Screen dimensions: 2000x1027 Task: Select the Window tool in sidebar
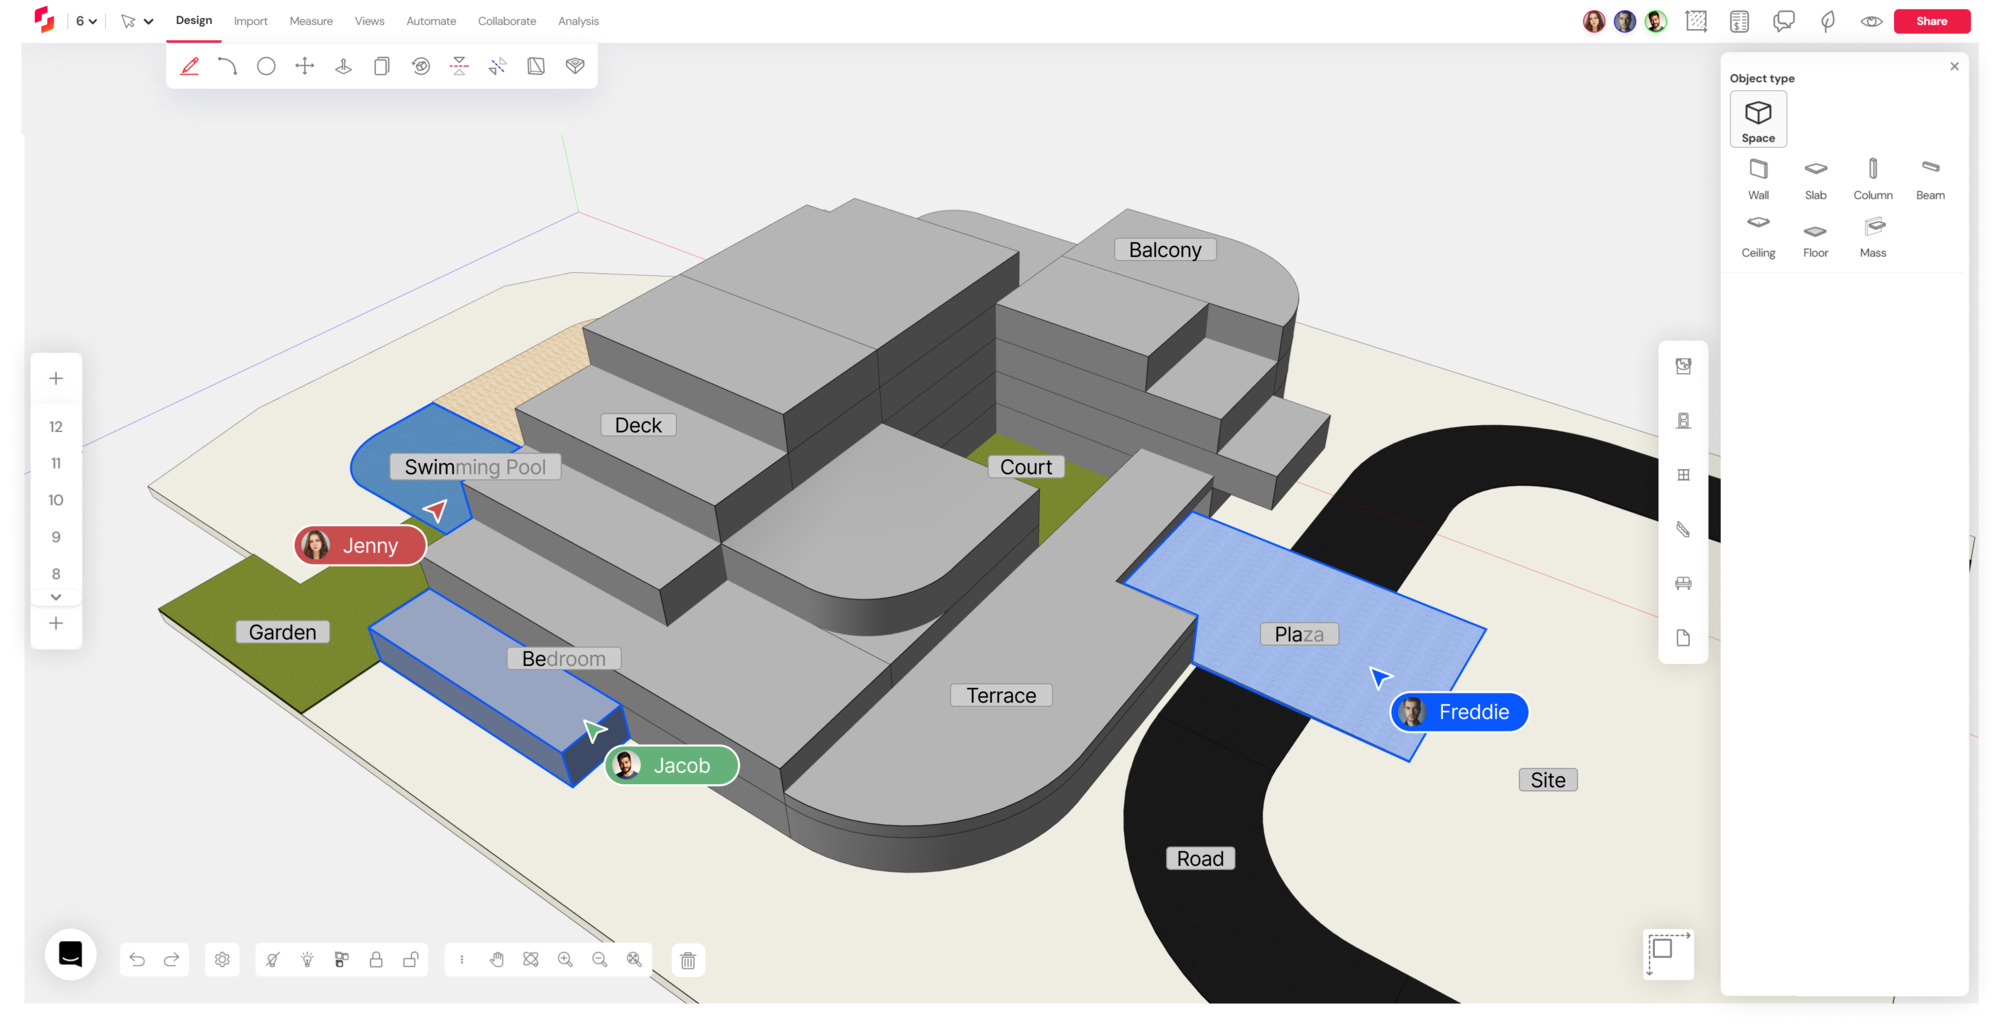[x=1684, y=474]
